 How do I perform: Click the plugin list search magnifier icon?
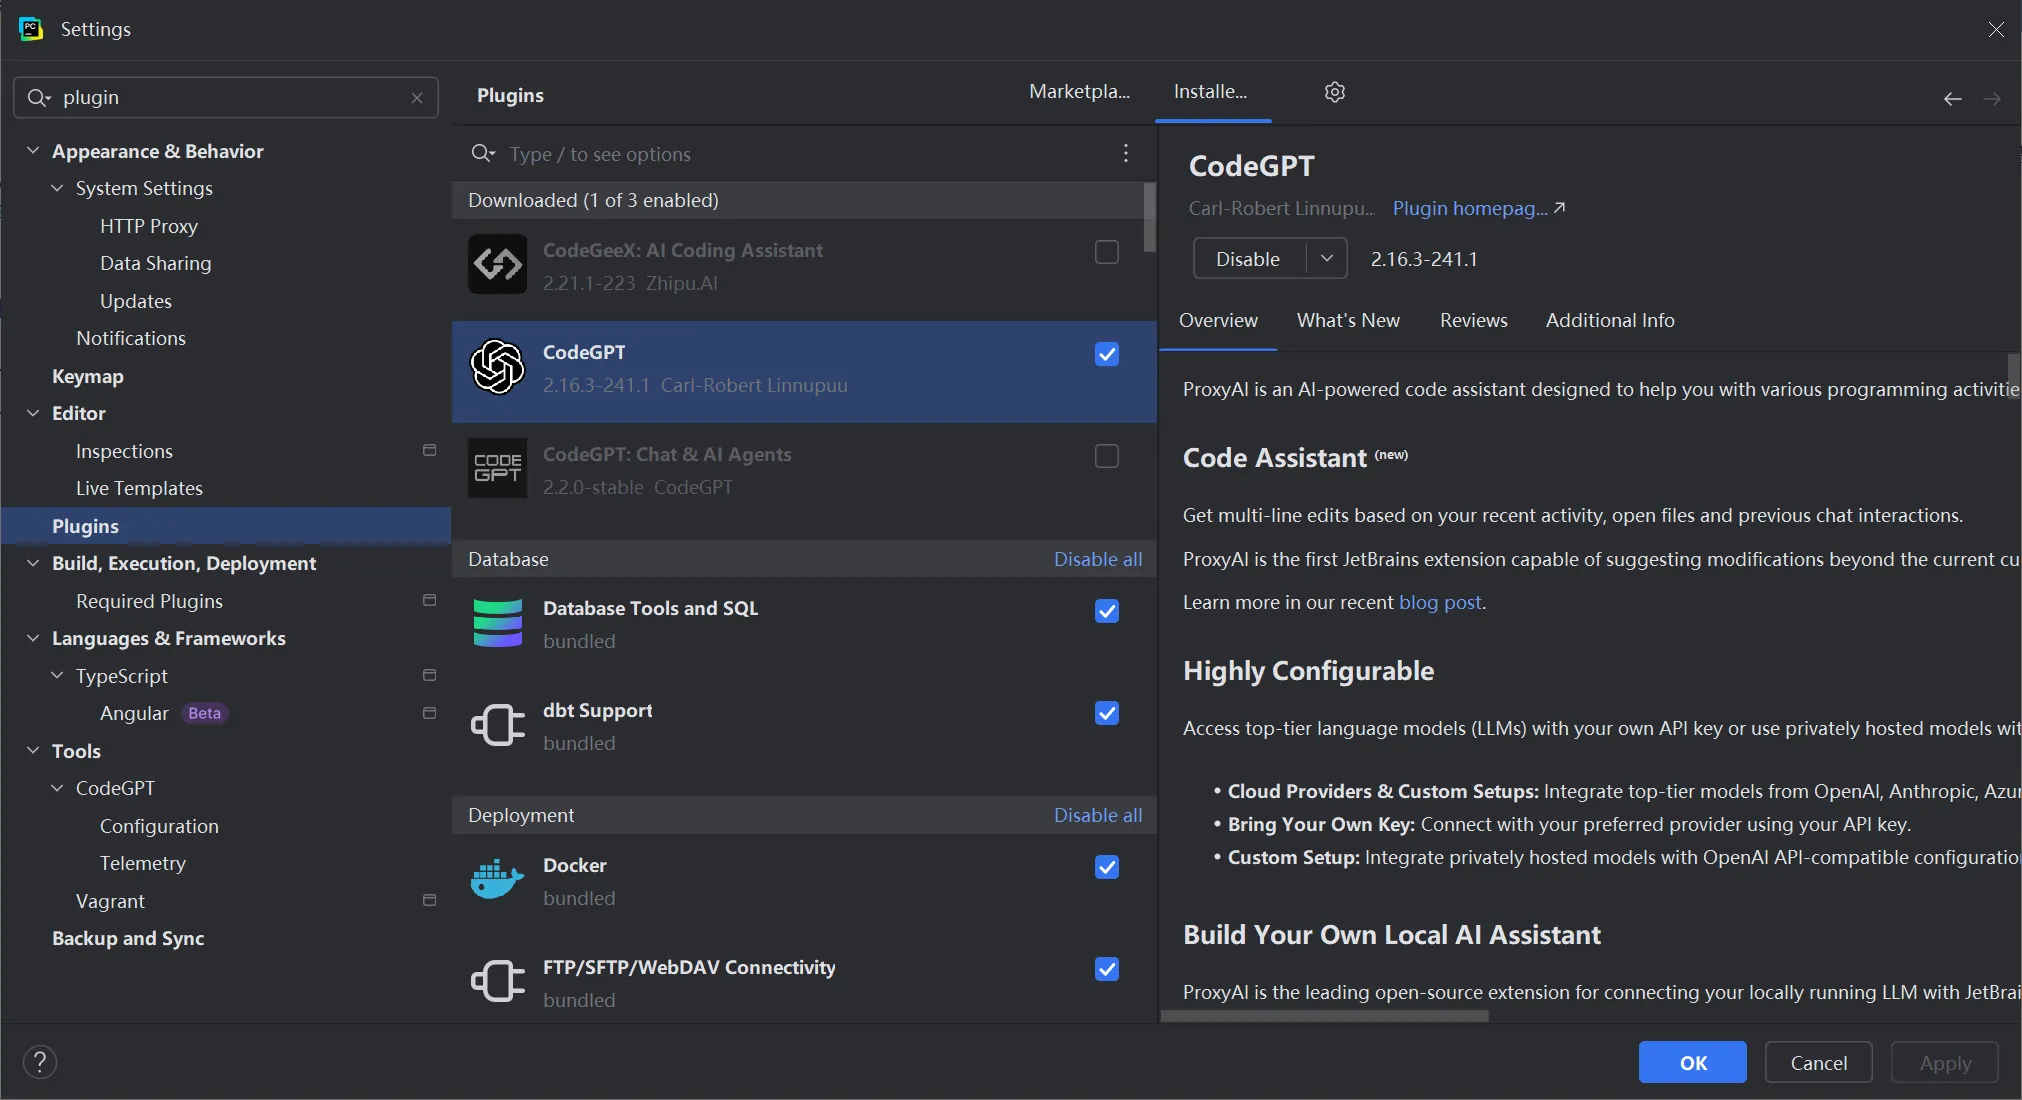click(x=483, y=153)
